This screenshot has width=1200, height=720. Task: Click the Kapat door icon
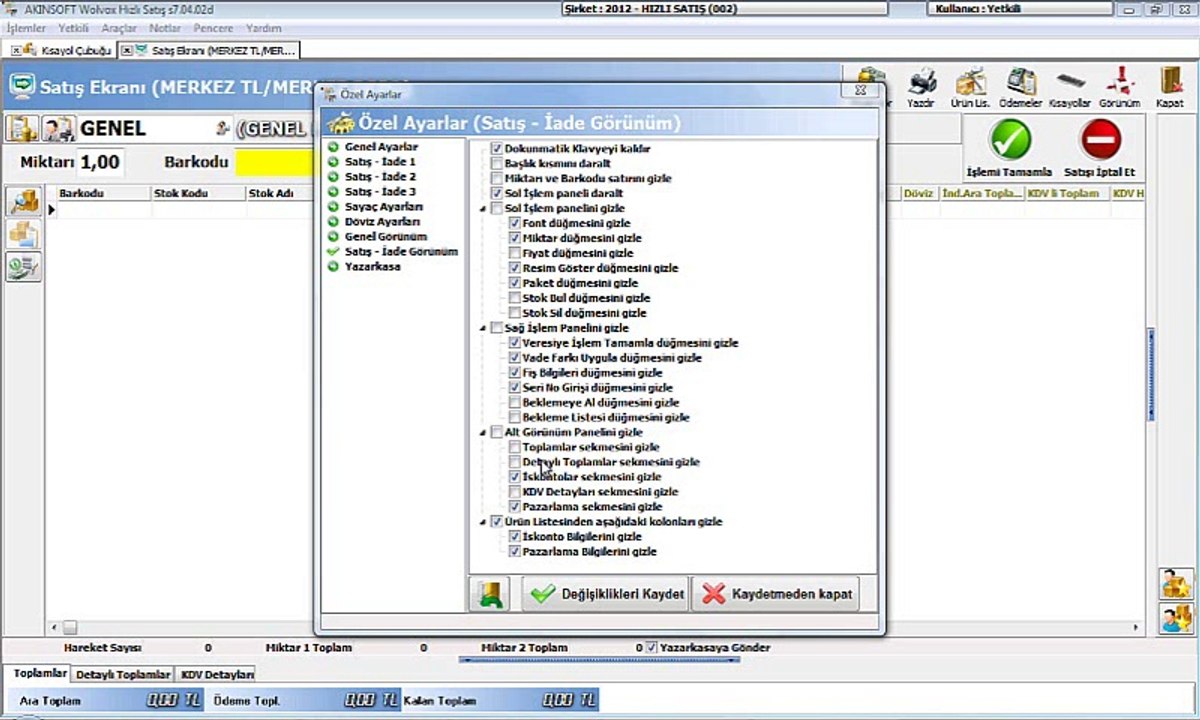(1169, 87)
